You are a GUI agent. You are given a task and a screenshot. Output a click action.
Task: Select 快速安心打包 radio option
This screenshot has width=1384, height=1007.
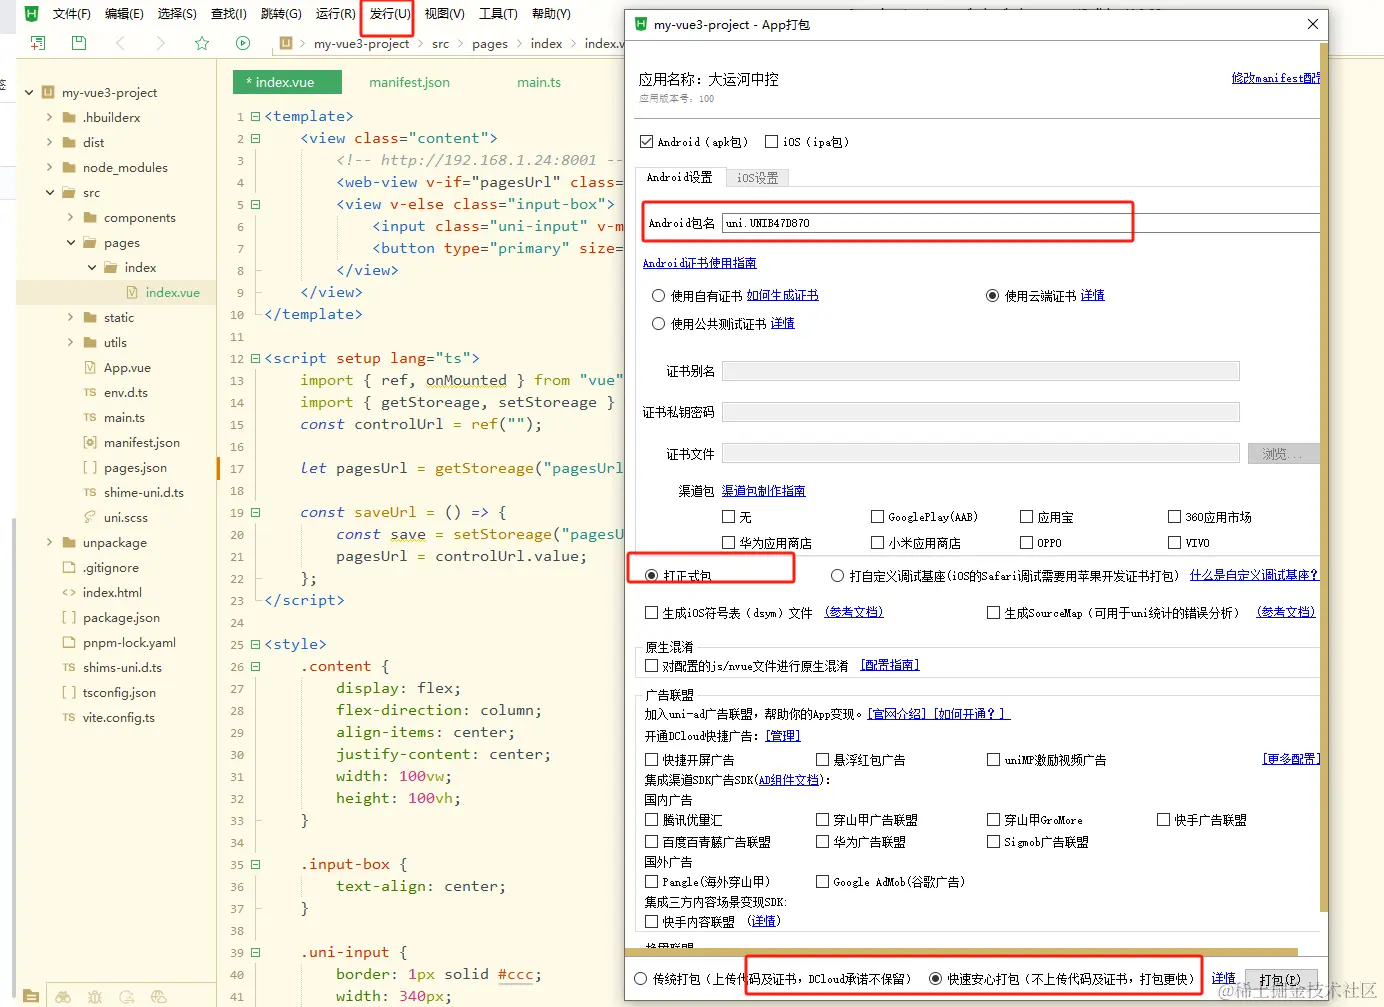(x=935, y=979)
